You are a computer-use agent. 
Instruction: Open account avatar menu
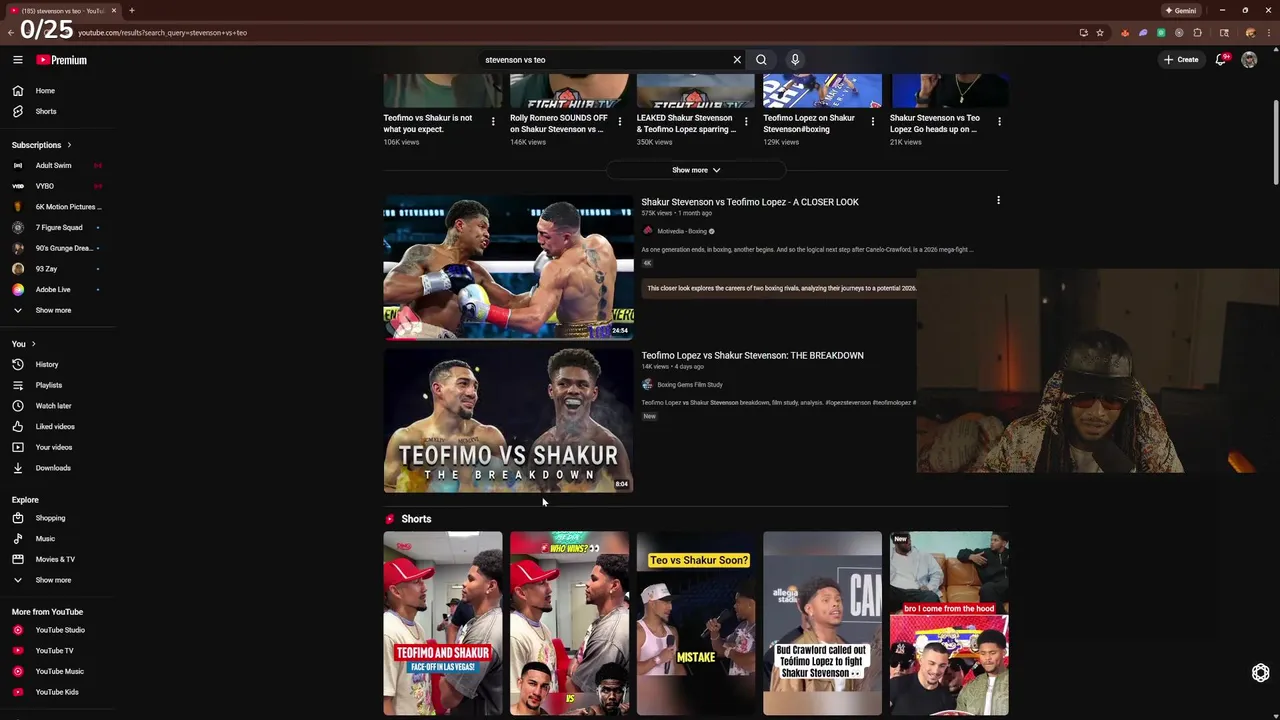[x=1249, y=60]
